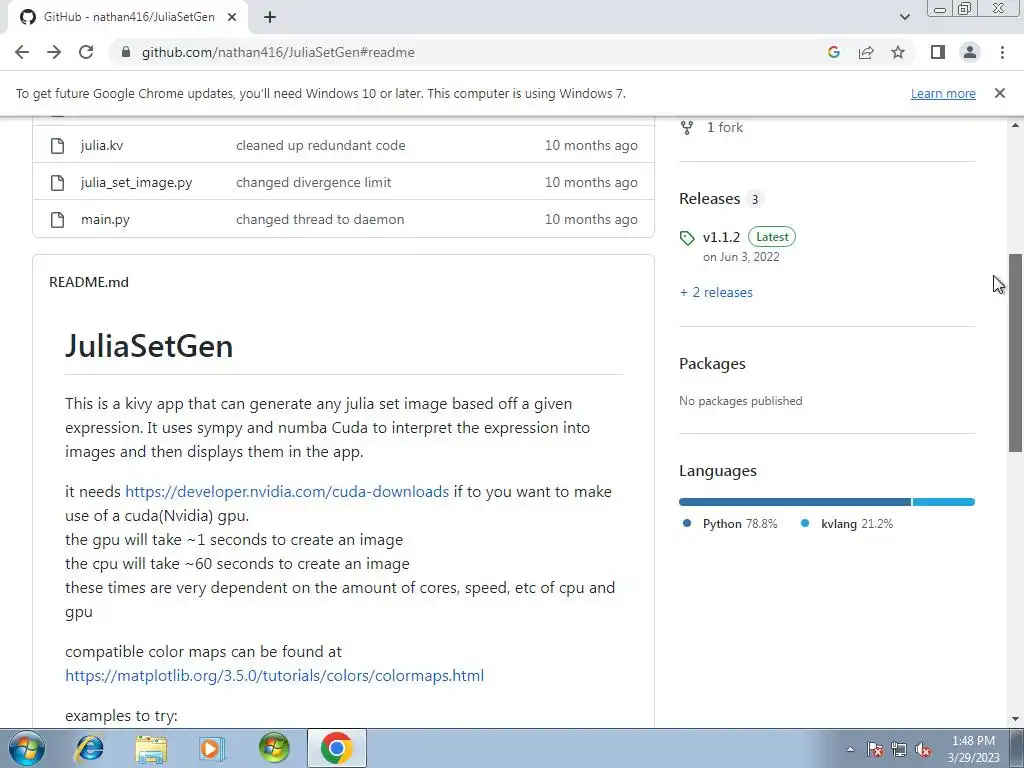Open a new browser tab

pos(270,17)
